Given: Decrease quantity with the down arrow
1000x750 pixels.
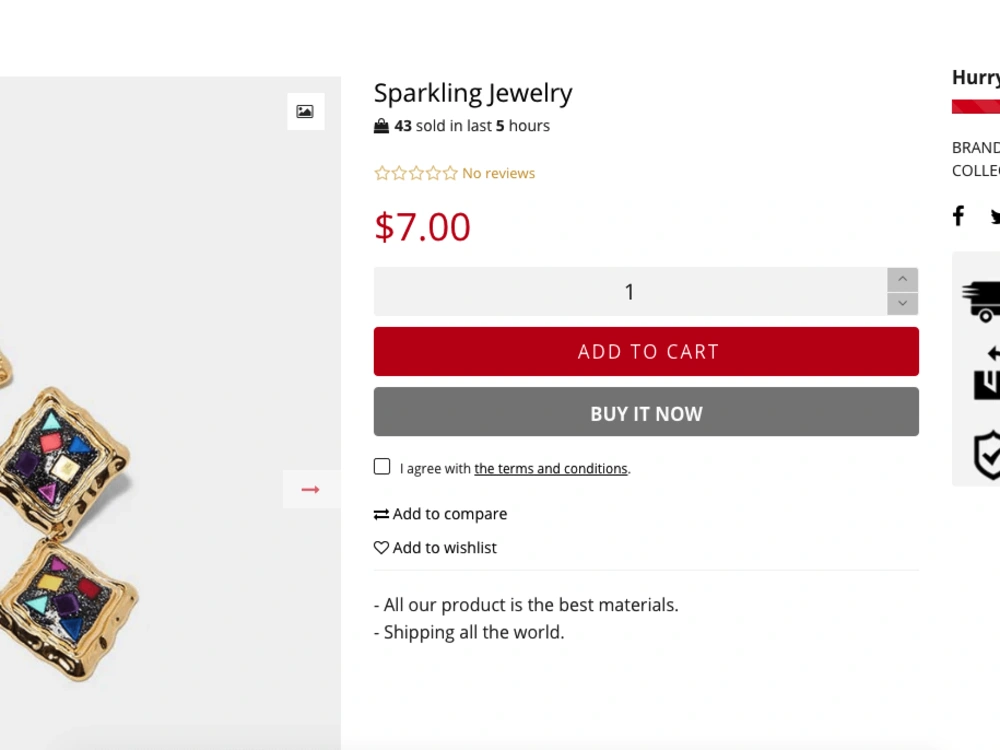Looking at the screenshot, I should point(902,303).
